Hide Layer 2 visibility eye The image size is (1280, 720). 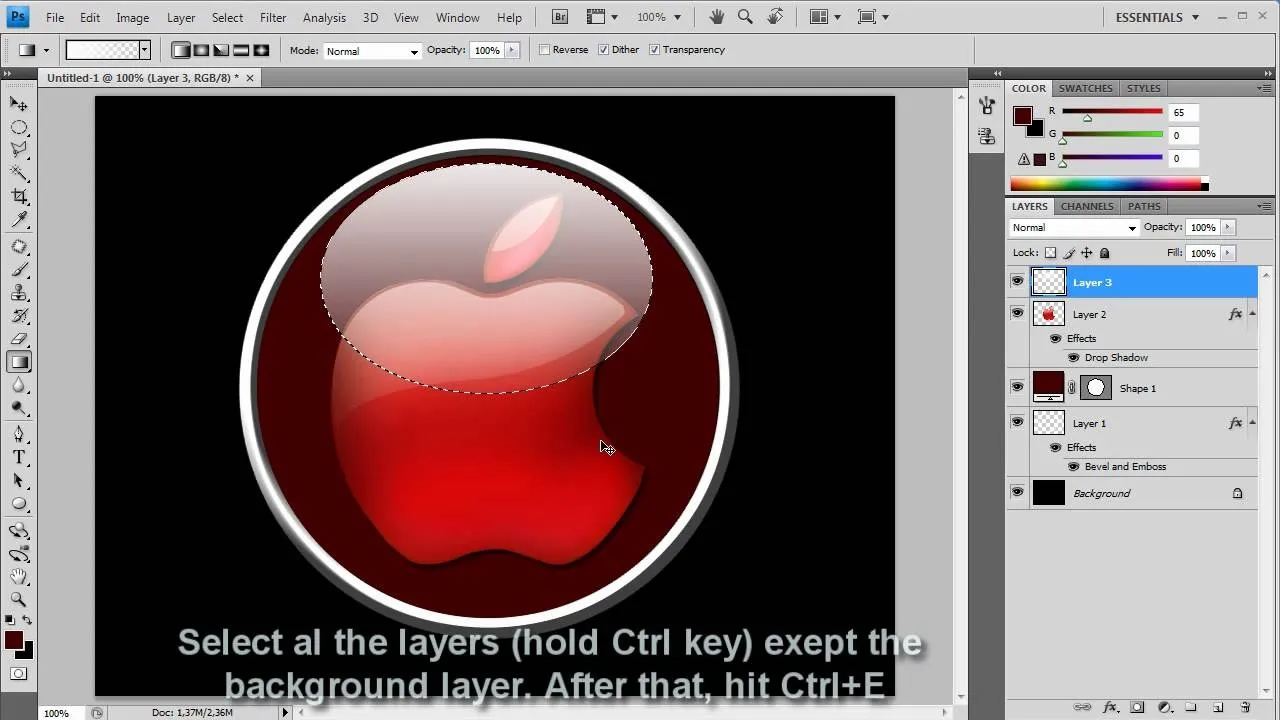coord(1017,313)
